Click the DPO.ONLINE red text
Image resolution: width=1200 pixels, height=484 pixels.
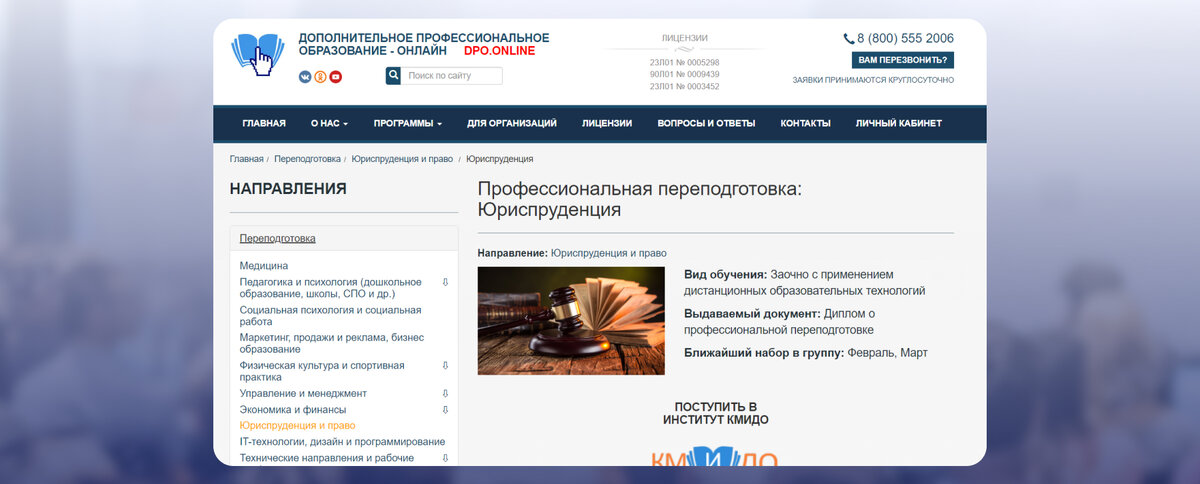499,51
